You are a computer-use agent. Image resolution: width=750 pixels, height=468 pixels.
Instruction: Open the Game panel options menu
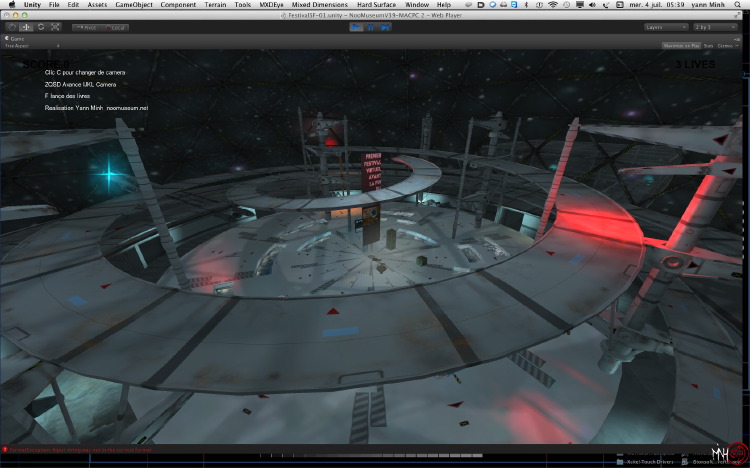click(736, 39)
